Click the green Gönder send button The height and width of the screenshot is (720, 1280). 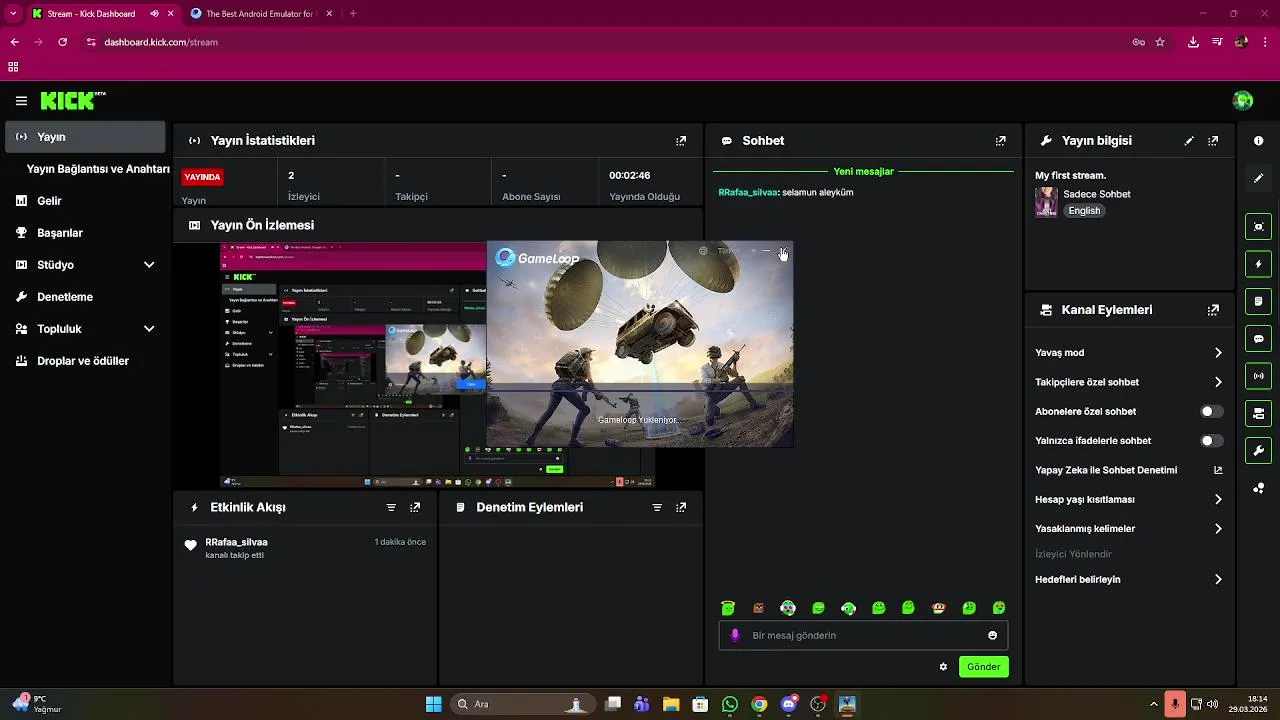tap(984, 667)
